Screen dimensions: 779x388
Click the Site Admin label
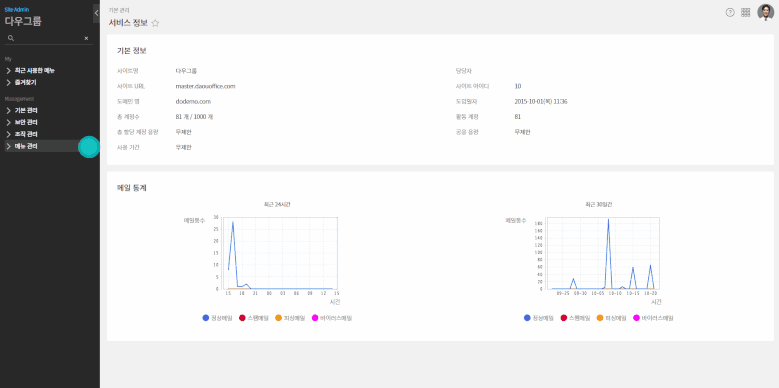16,9
